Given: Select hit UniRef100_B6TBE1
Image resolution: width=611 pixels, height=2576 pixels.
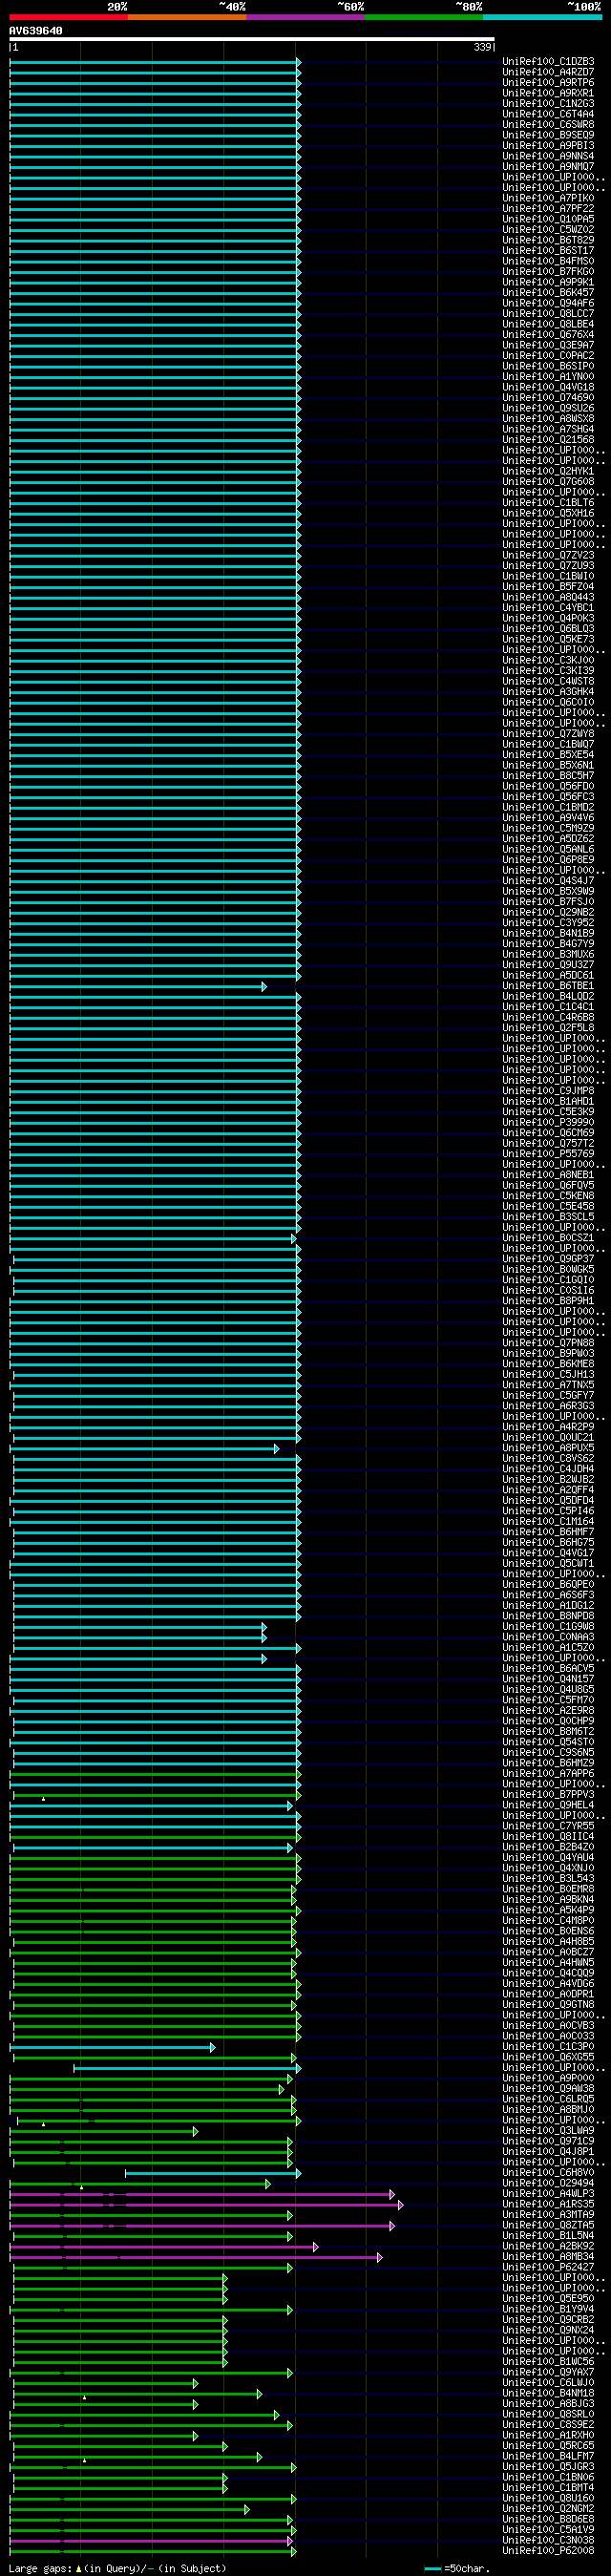Looking at the screenshot, I should [548, 986].
